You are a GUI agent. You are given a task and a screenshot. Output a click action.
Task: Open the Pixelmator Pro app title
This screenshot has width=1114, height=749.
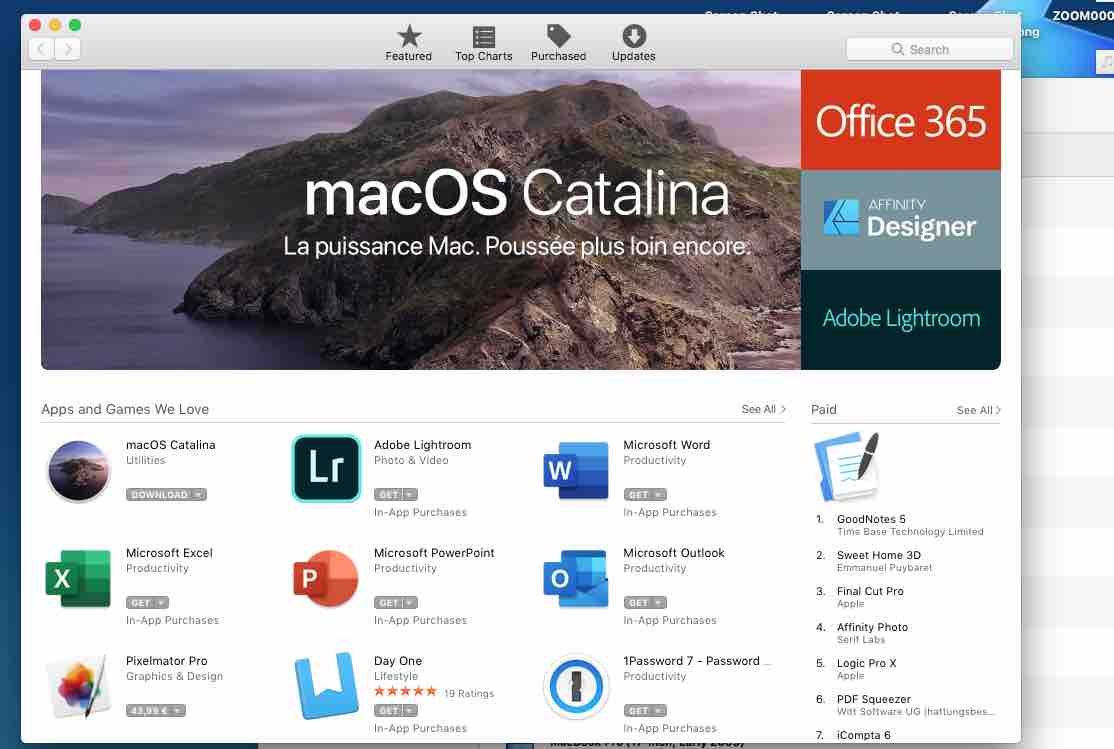[167, 661]
